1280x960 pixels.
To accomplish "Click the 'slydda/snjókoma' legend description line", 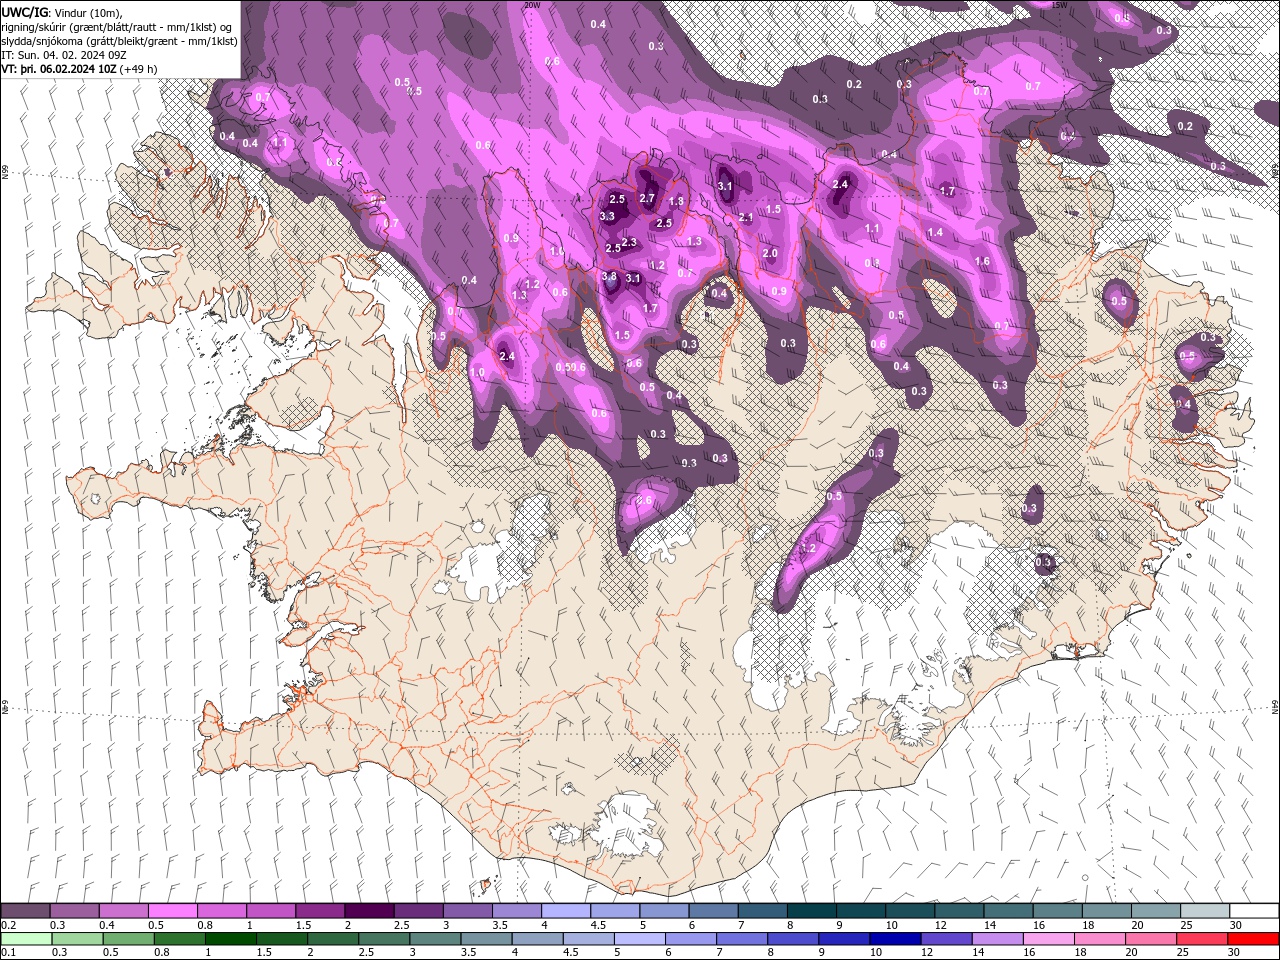I will point(119,41).
